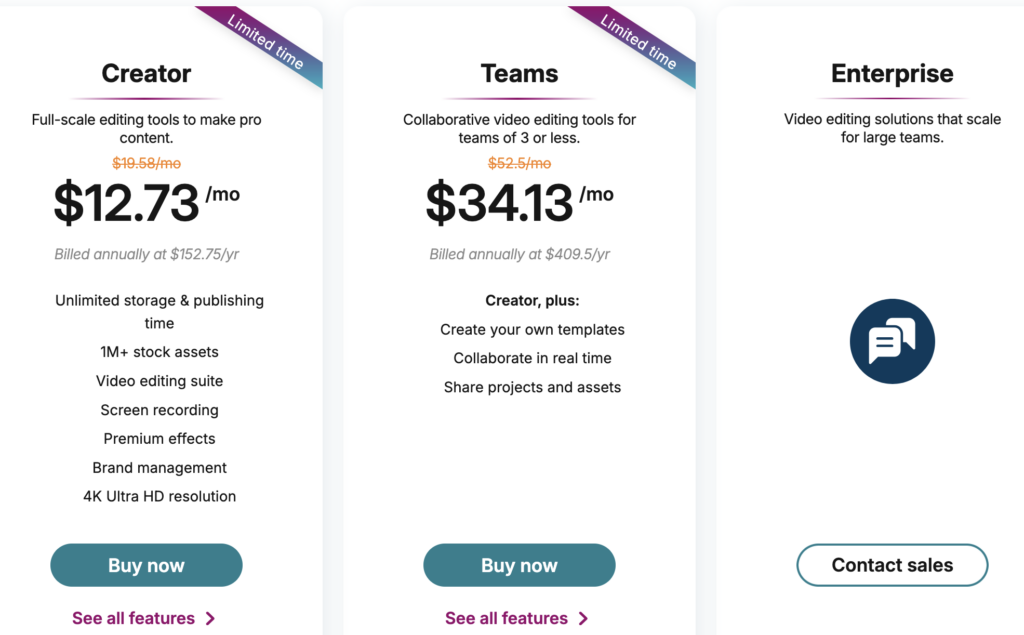Select the Creator plan heading
The width and height of the screenshot is (1024, 635).
pyautogui.click(x=146, y=73)
